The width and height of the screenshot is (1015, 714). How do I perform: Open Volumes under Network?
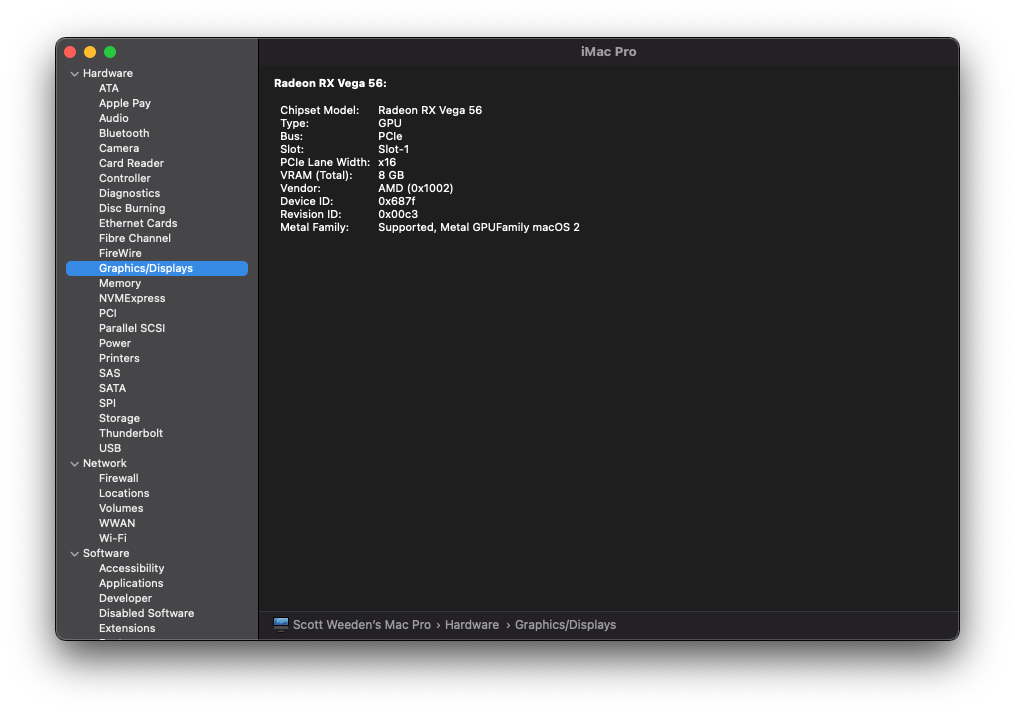(x=121, y=508)
